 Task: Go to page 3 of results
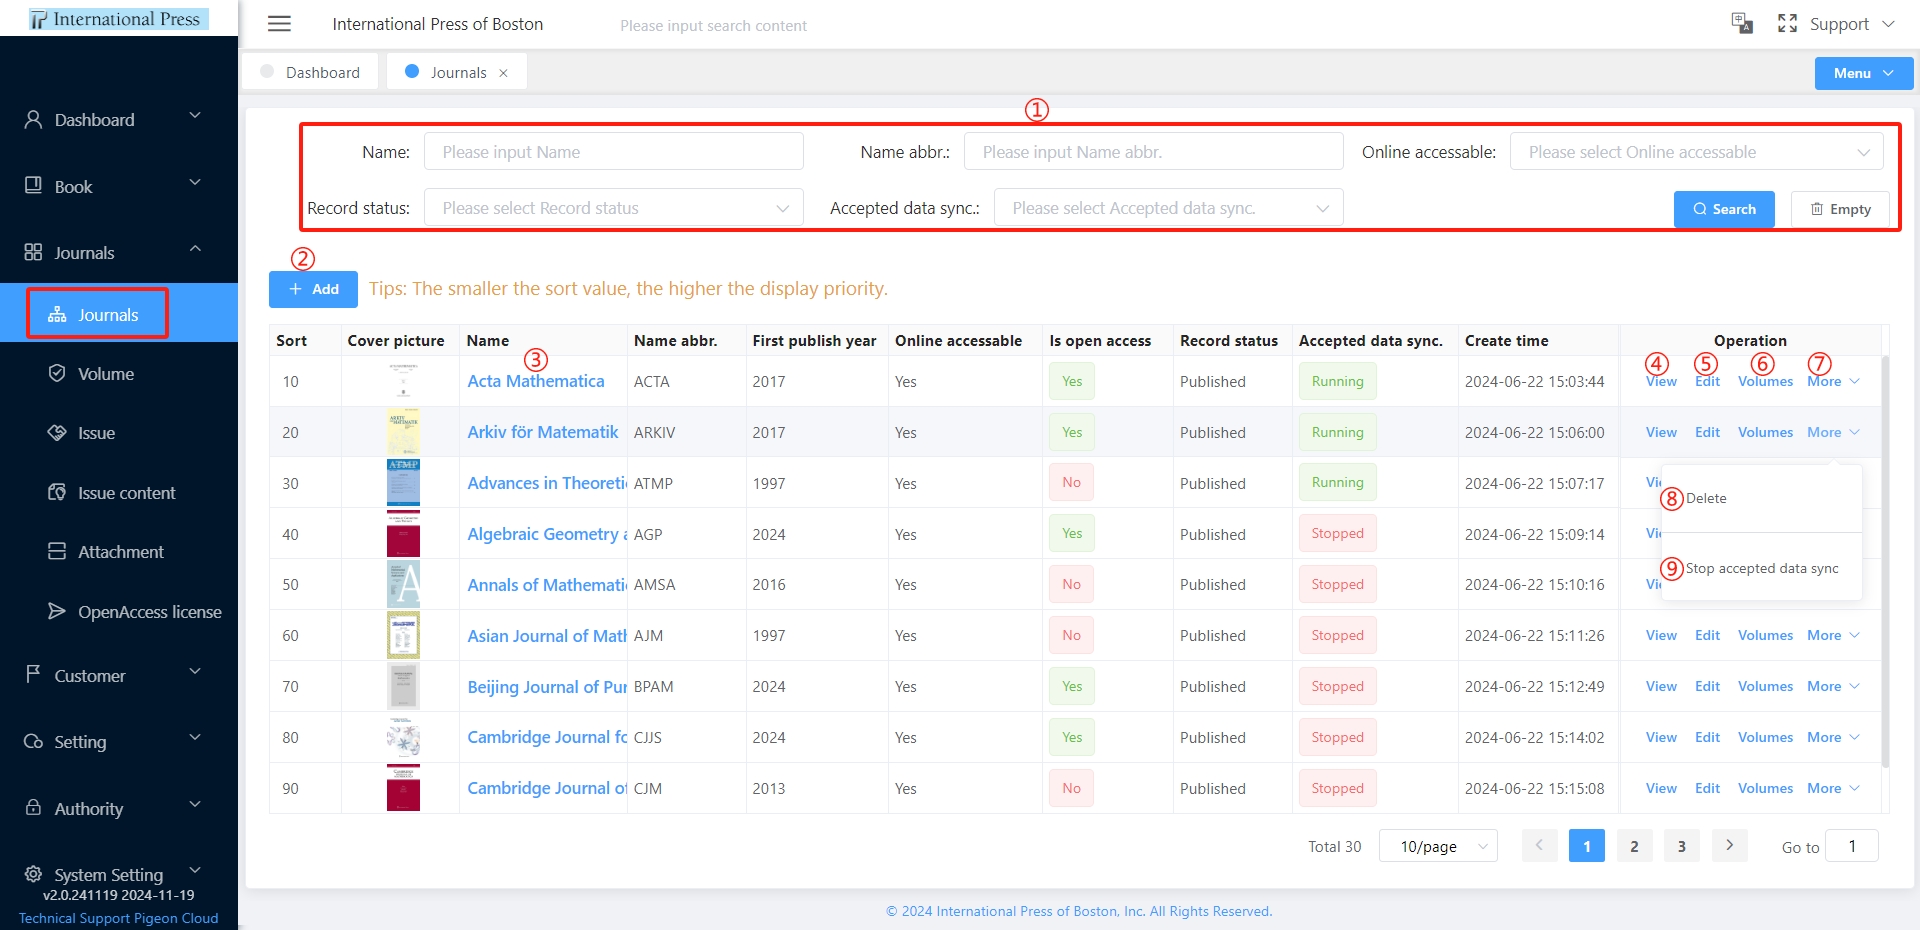pyautogui.click(x=1682, y=846)
